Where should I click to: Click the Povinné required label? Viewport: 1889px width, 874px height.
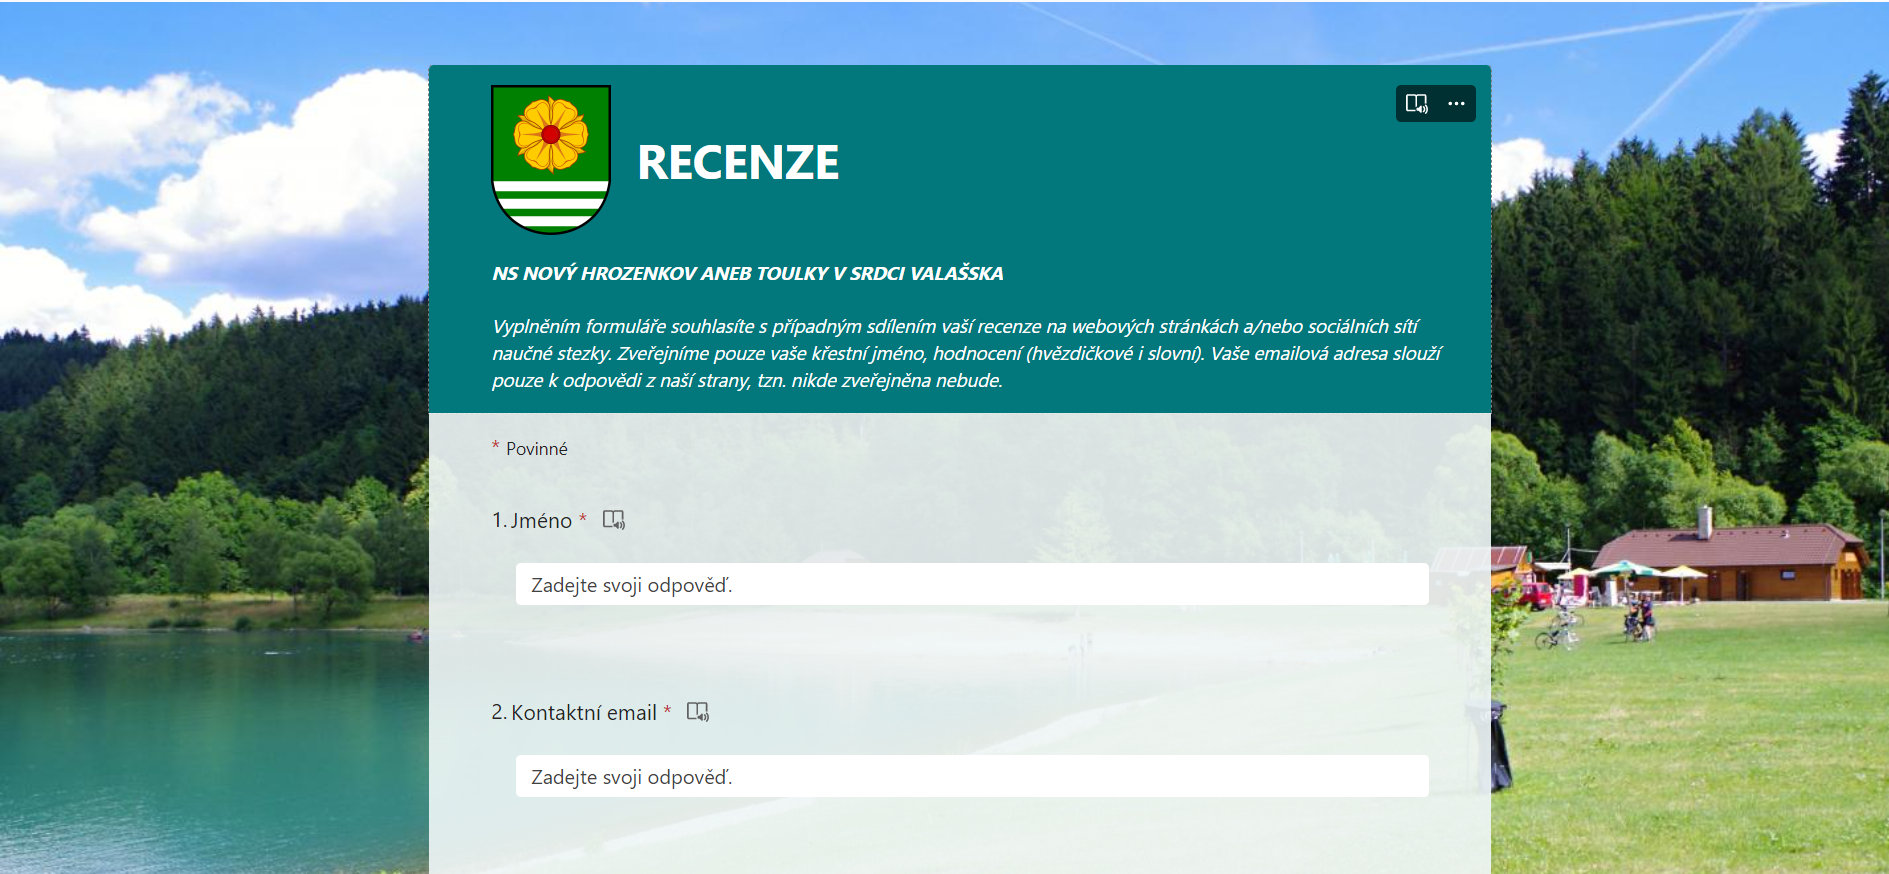(x=536, y=449)
